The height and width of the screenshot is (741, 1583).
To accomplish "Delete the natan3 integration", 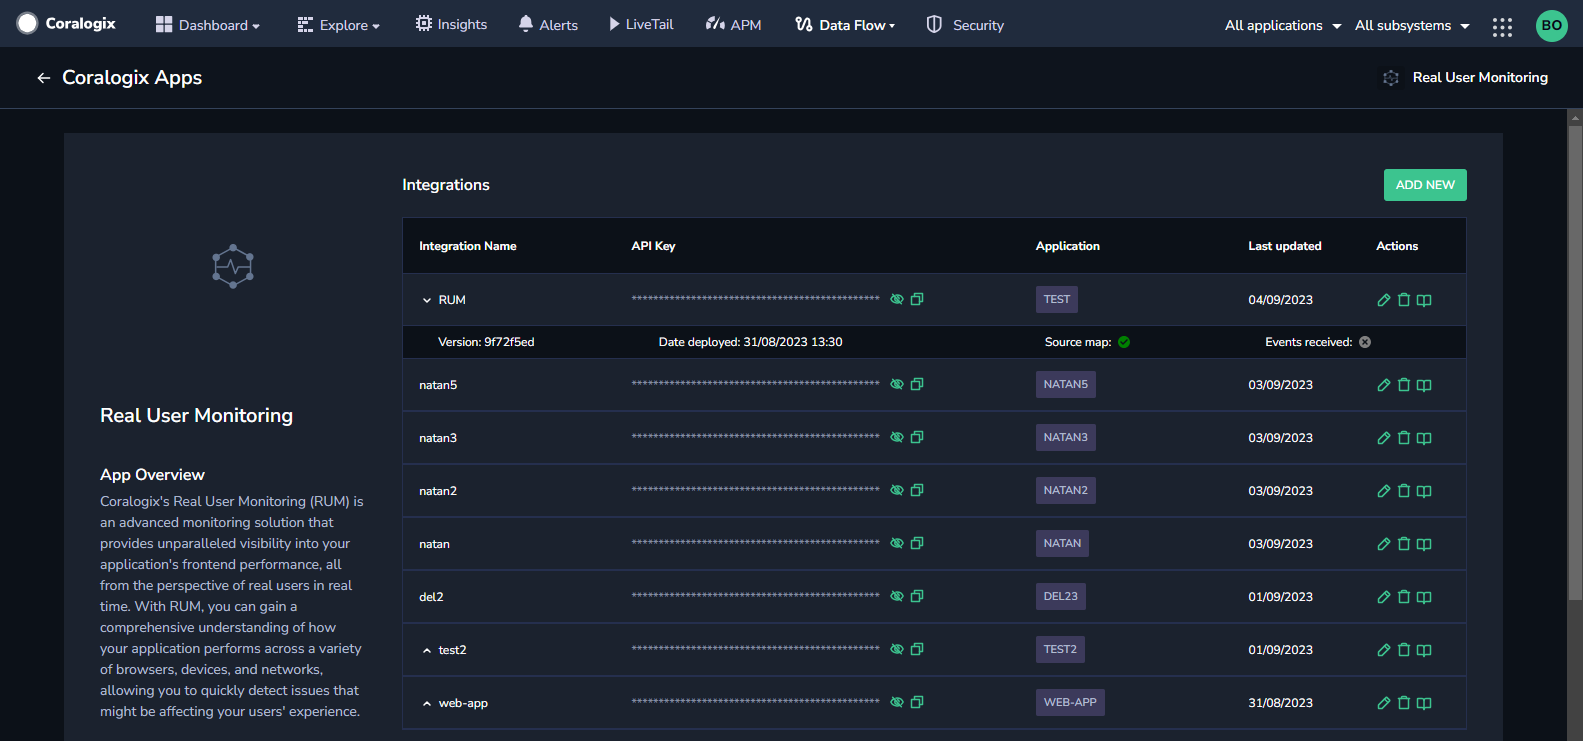I will 1404,438.
